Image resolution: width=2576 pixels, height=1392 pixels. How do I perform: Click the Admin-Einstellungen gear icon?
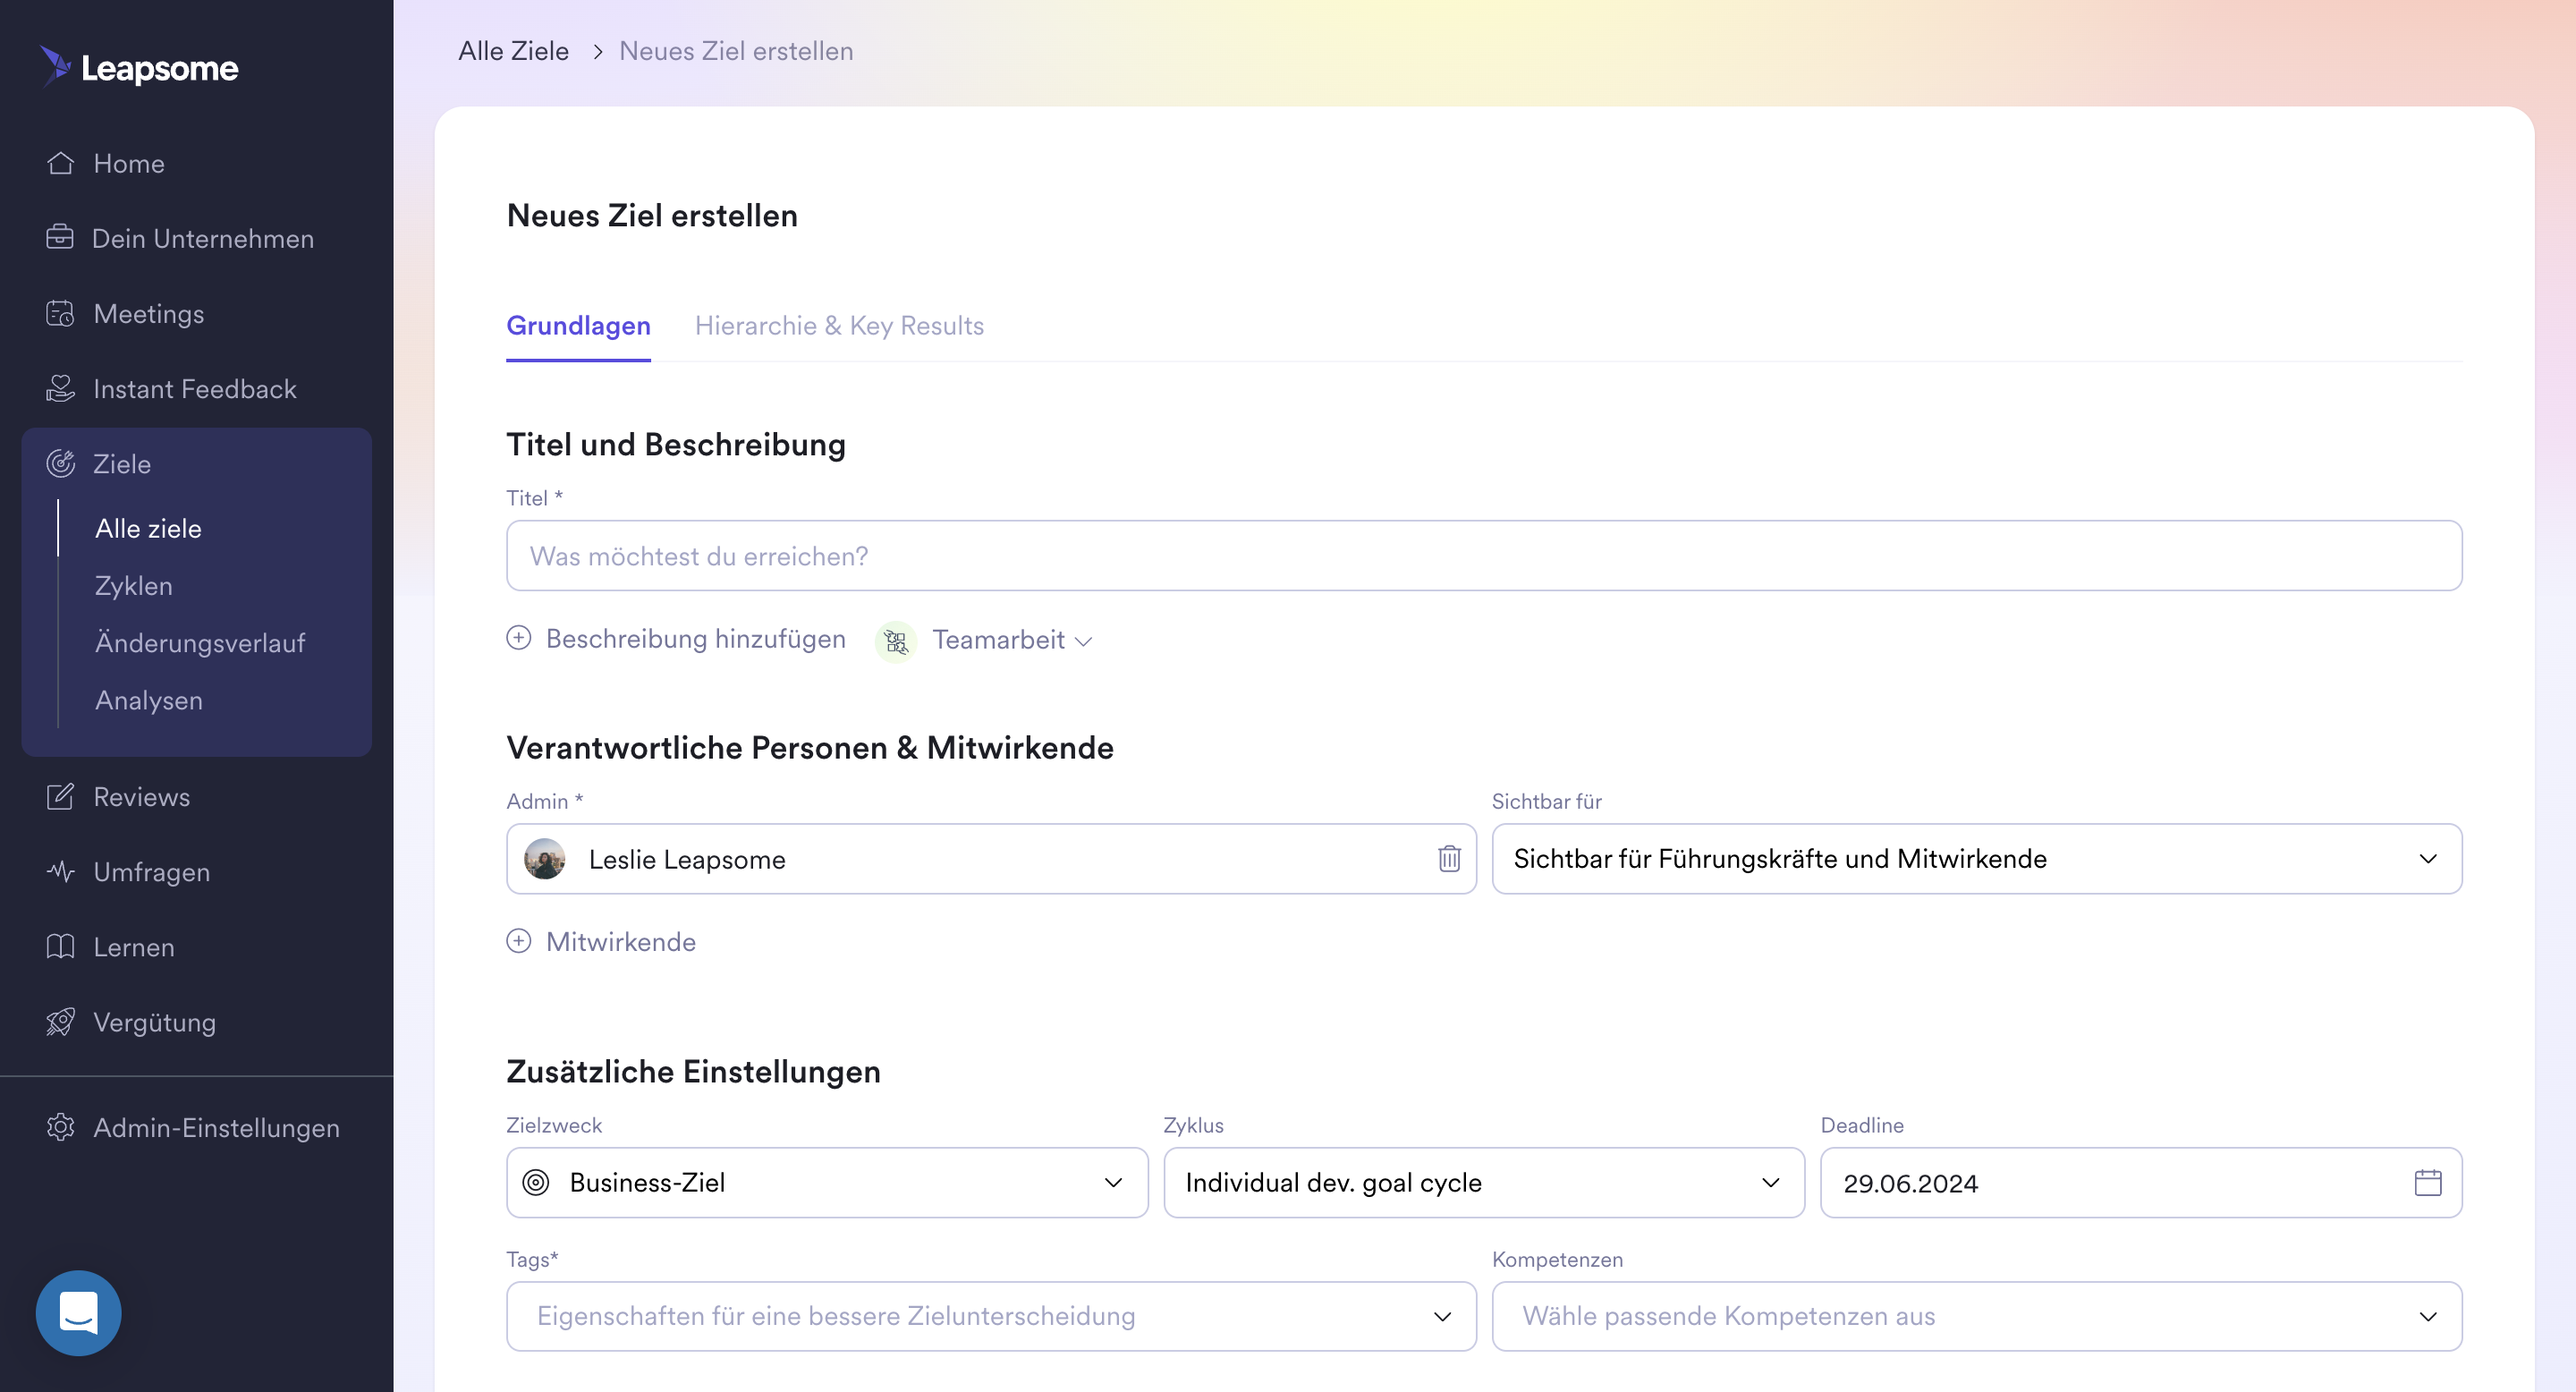[x=60, y=1127]
